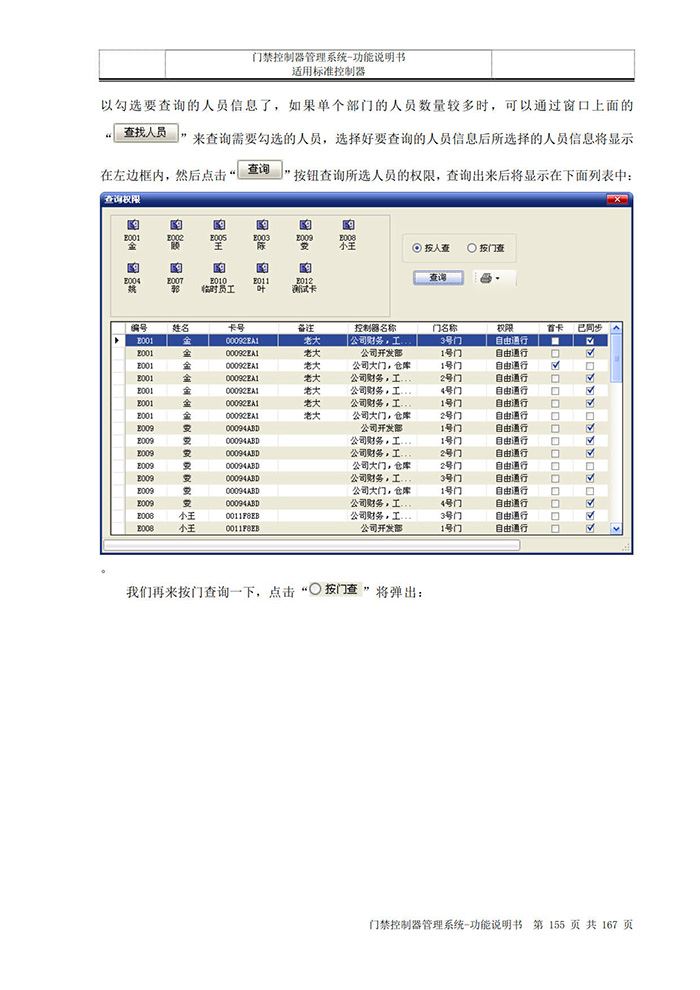Toggle 已同步 checkbox in E009 公司大门 1号门 row
Screen dimensions: 700x990
[590, 491]
